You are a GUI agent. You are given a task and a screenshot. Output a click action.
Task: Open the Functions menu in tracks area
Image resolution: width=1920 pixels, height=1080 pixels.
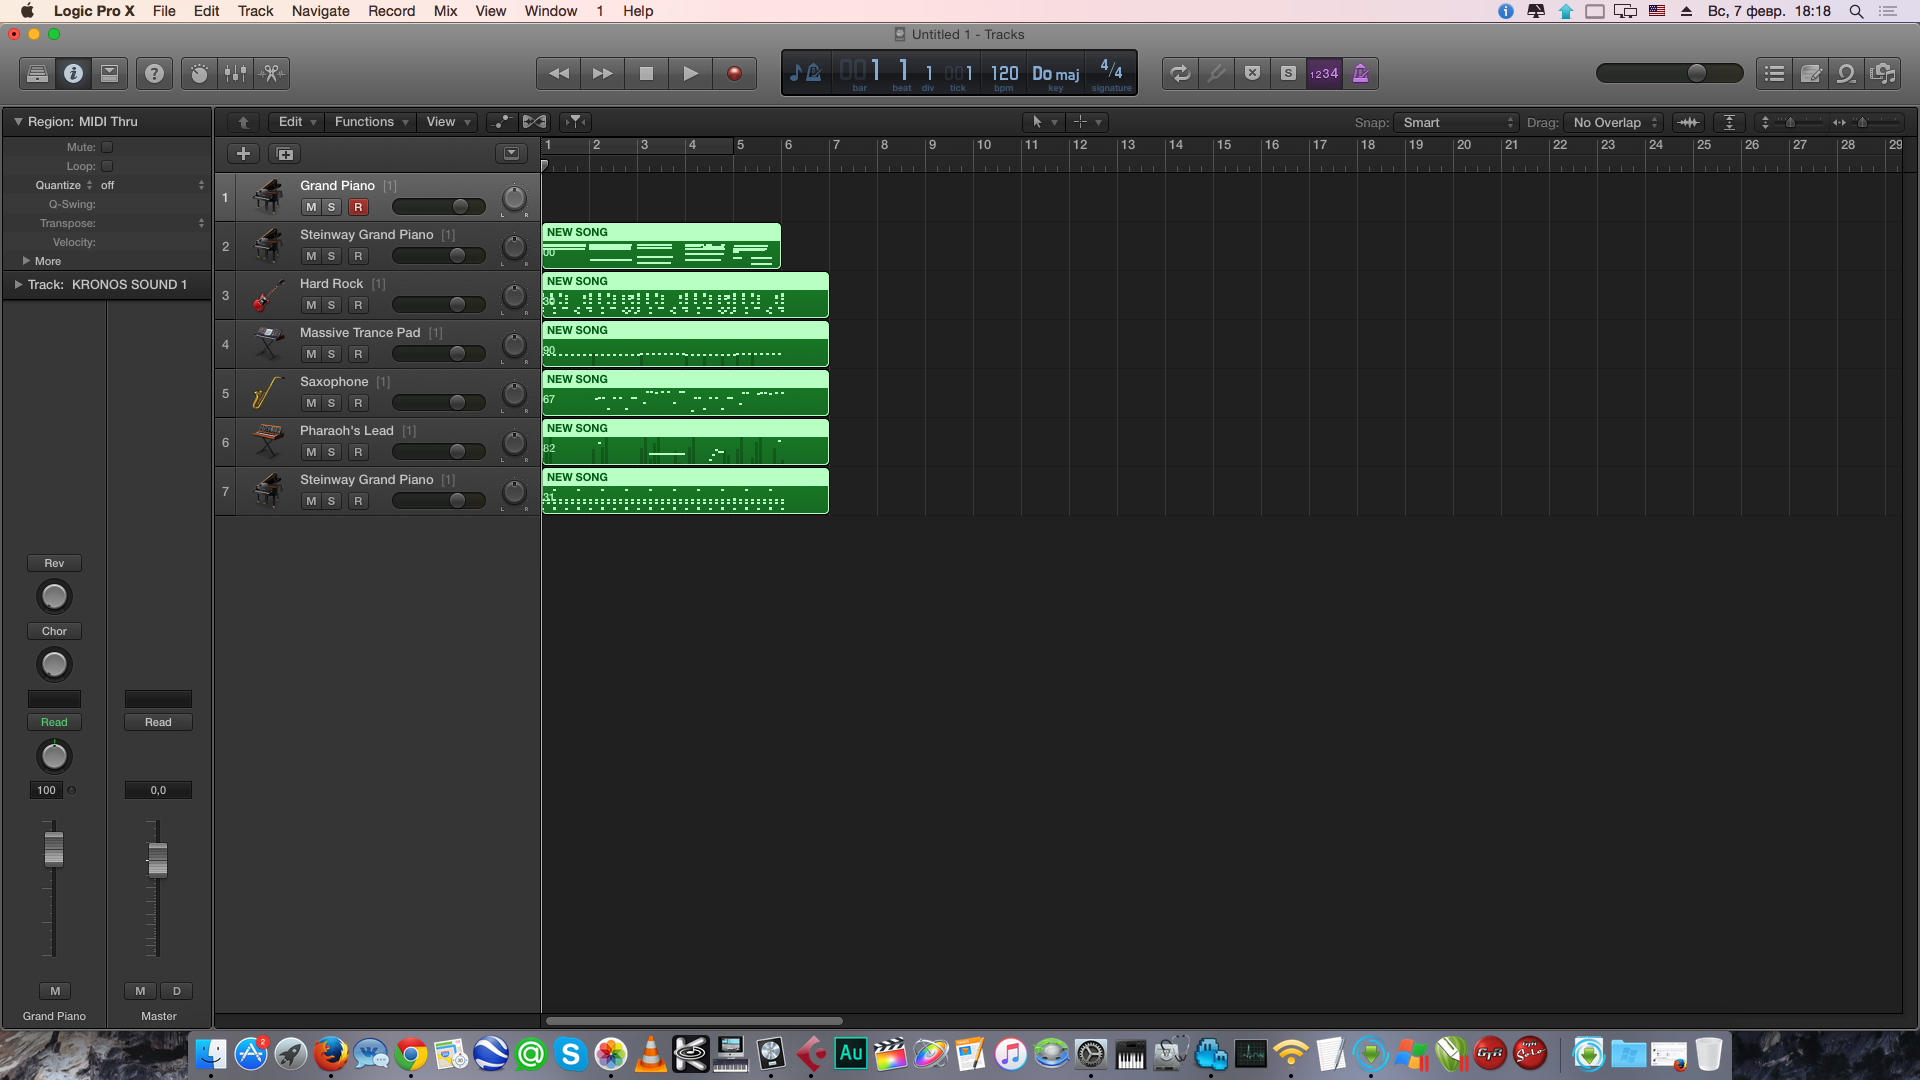point(371,122)
